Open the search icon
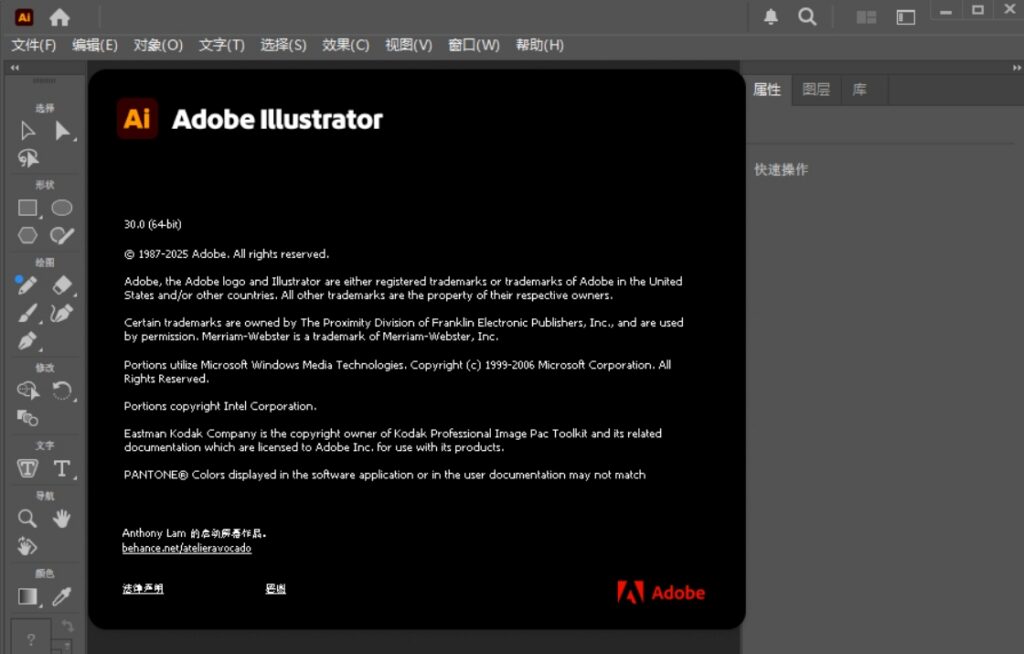The image size is (1024, 654). click(x=806, y=16)
